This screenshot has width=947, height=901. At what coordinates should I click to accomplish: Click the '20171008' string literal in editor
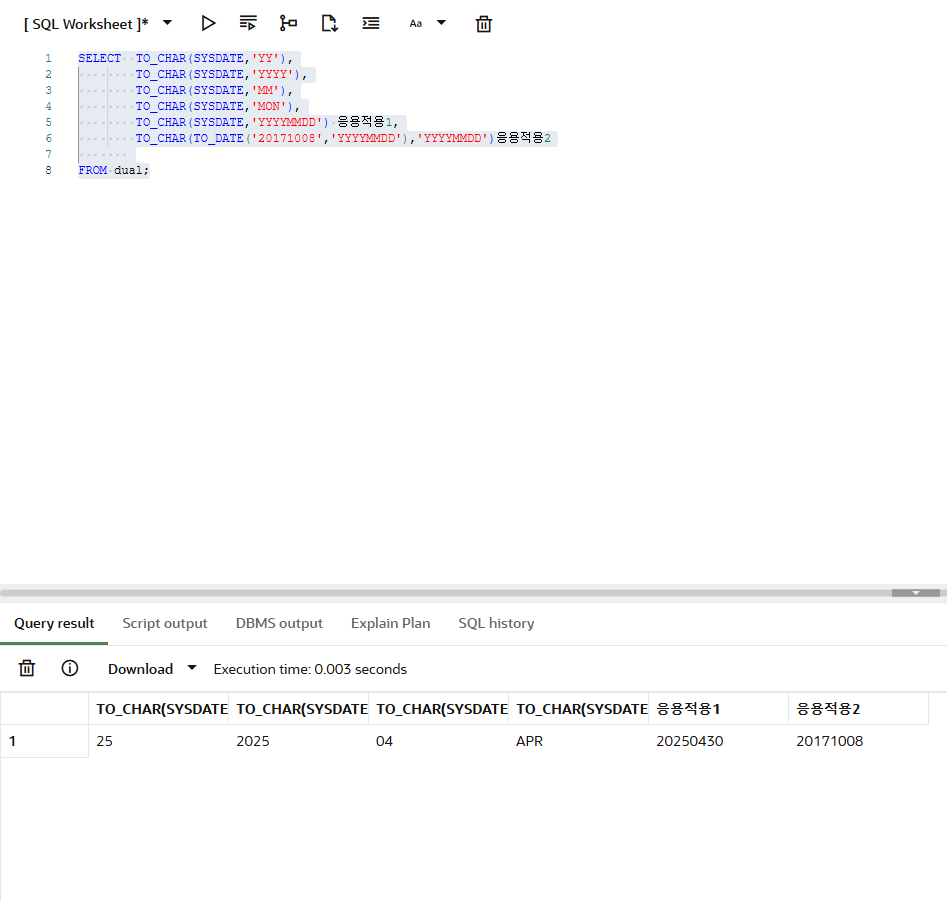click(287, 138)
